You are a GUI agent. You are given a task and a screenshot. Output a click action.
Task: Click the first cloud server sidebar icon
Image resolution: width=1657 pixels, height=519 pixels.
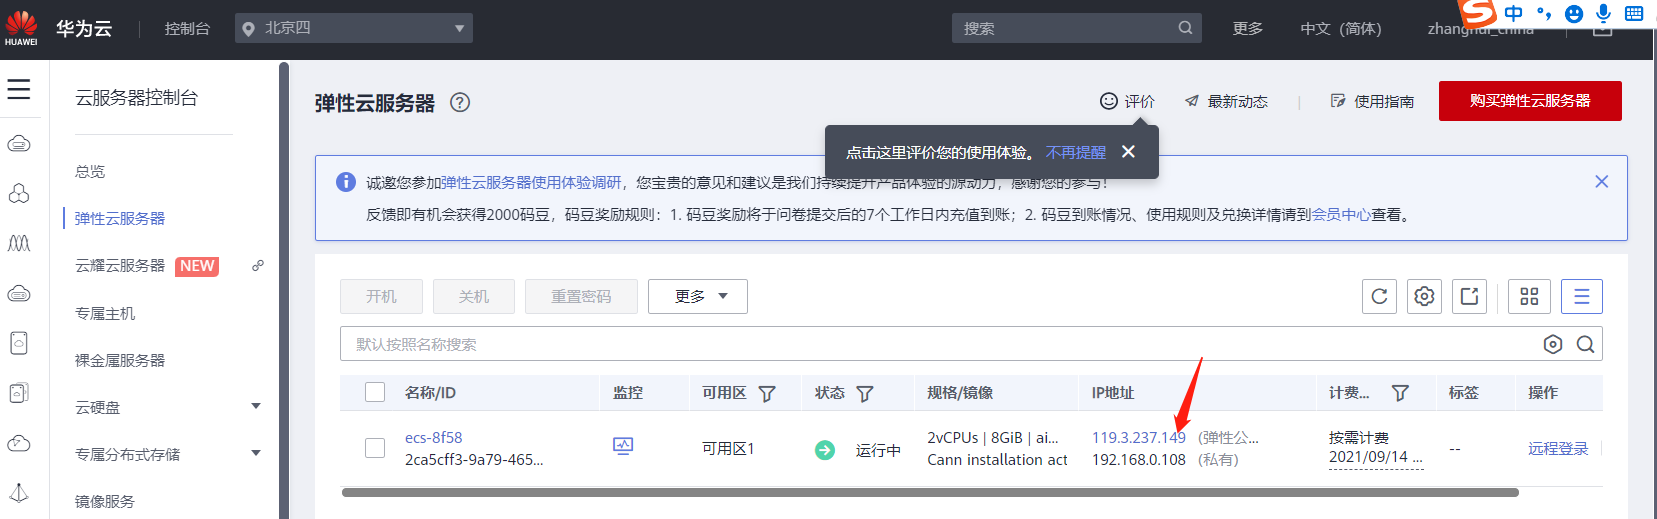tap(19, 144)
